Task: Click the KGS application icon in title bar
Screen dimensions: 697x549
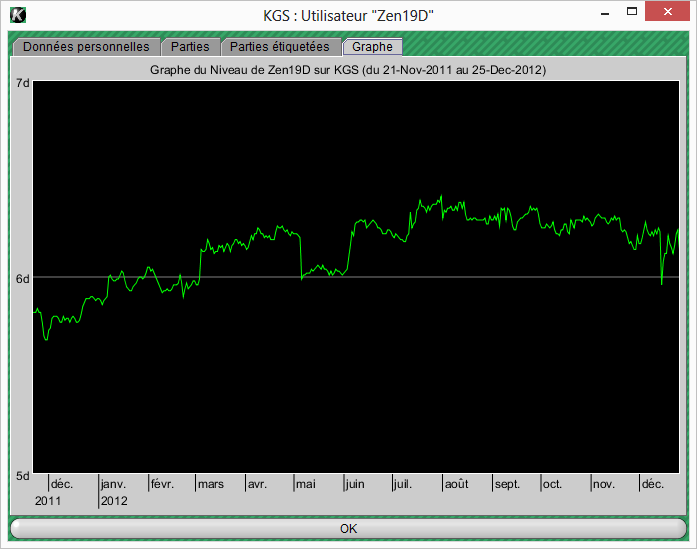Action: coord(17,15)
